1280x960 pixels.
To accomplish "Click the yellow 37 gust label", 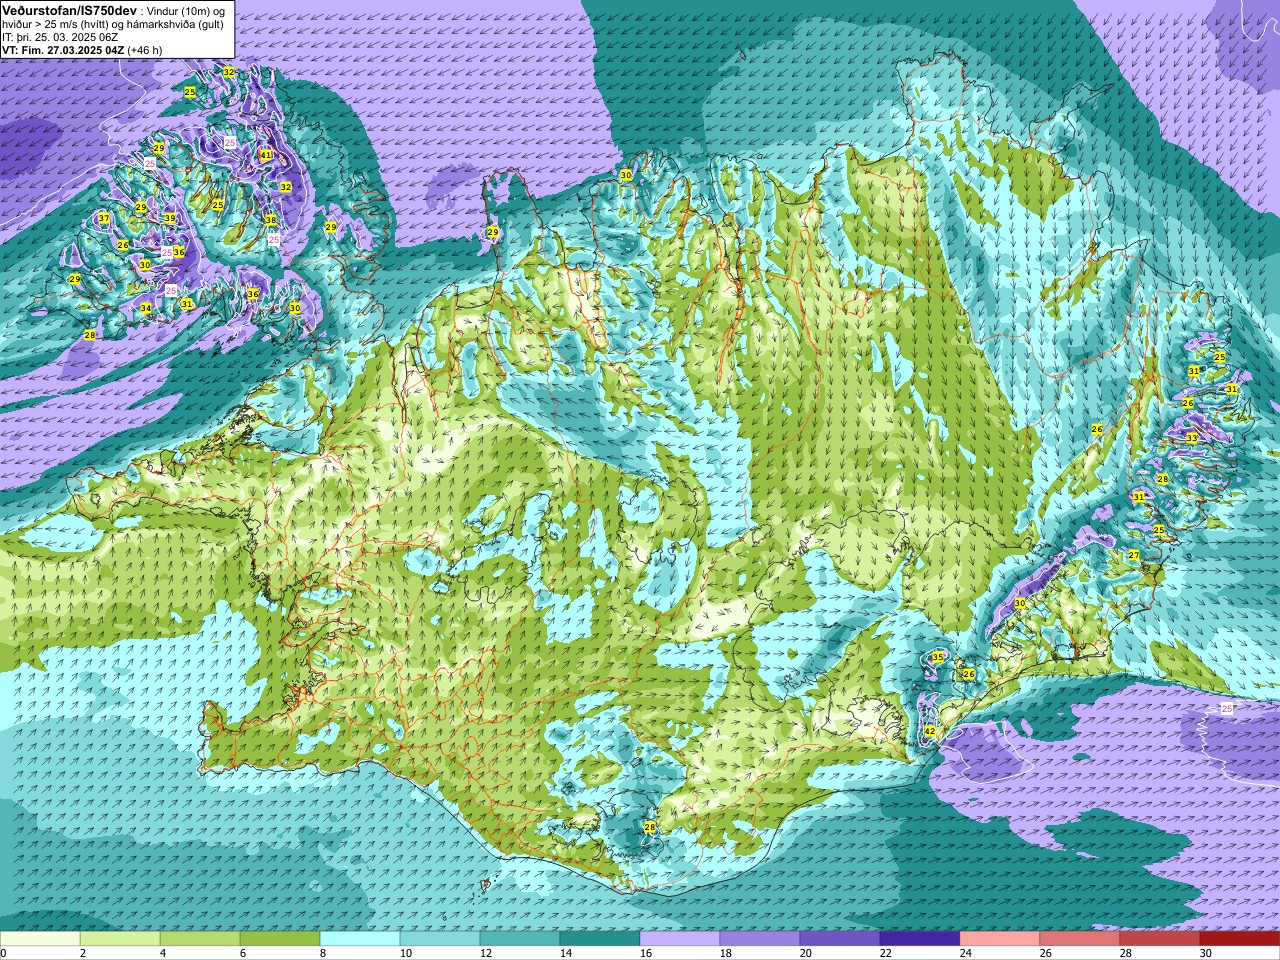I will click(104, 218).
